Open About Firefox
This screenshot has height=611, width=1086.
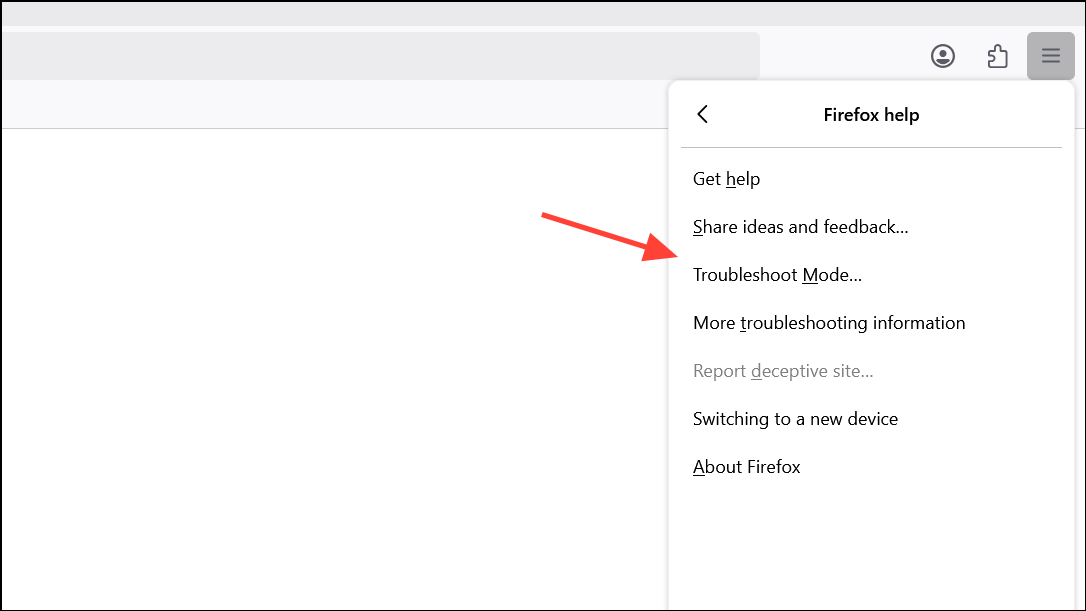pos(746,467)
